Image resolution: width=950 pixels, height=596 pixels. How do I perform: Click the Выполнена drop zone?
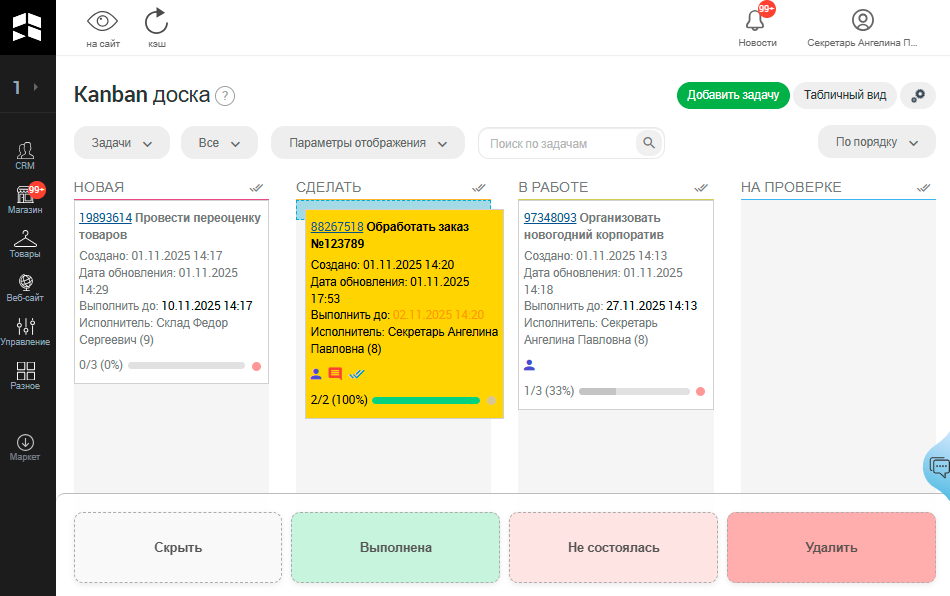(395, 547)
